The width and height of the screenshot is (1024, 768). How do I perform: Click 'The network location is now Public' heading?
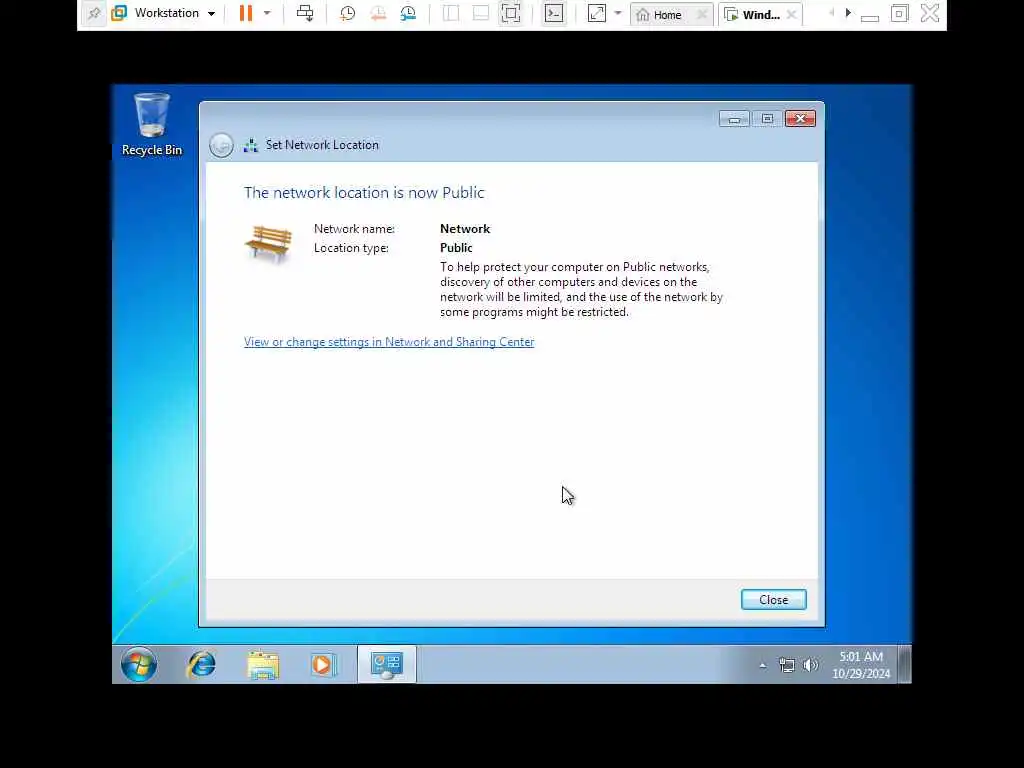pos(364,193)
